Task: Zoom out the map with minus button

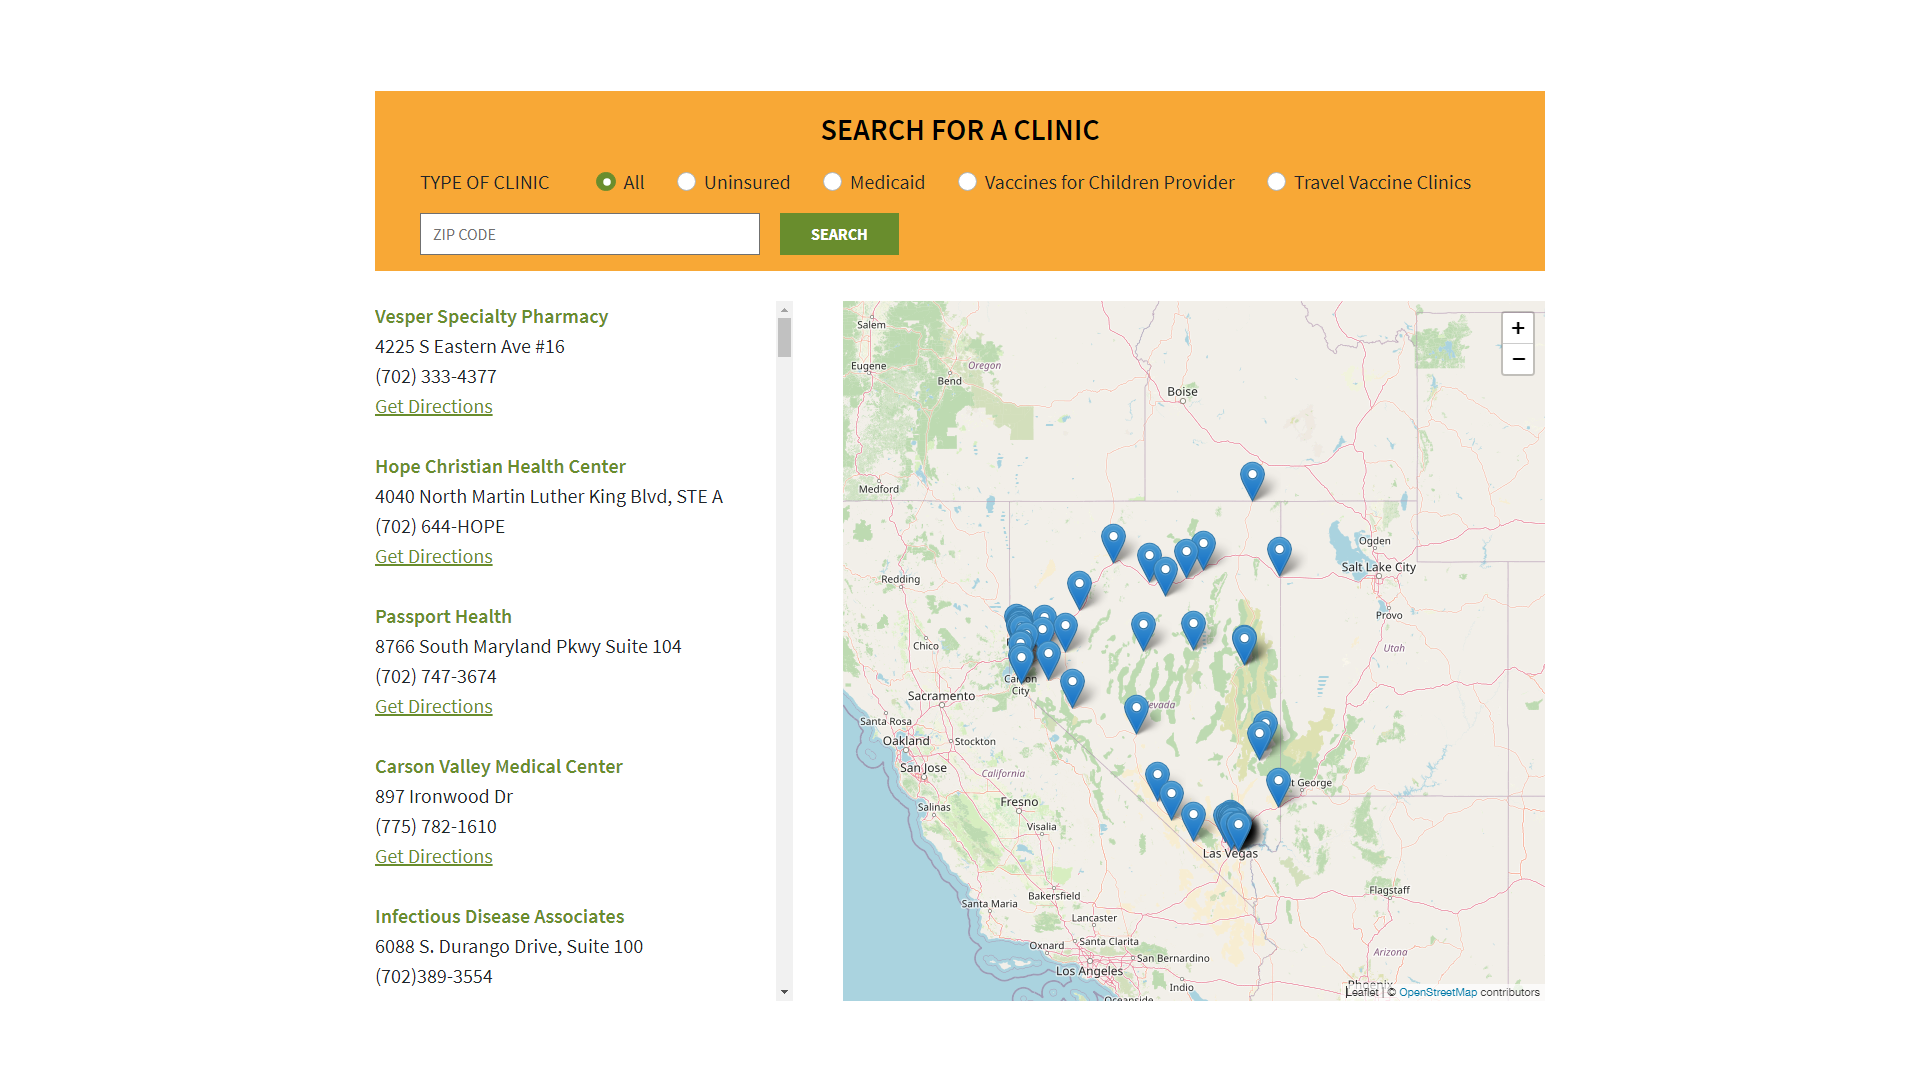Action: click(1517, 359)
